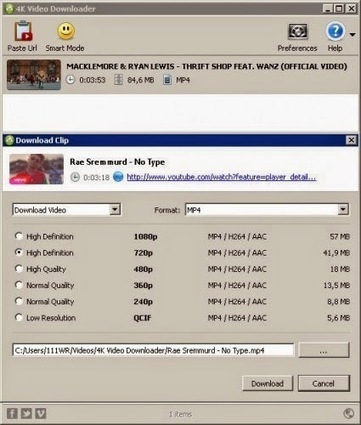361x425 pixels.
Task: Select the QCIF Low Resolution option
Action: [19, 317]
